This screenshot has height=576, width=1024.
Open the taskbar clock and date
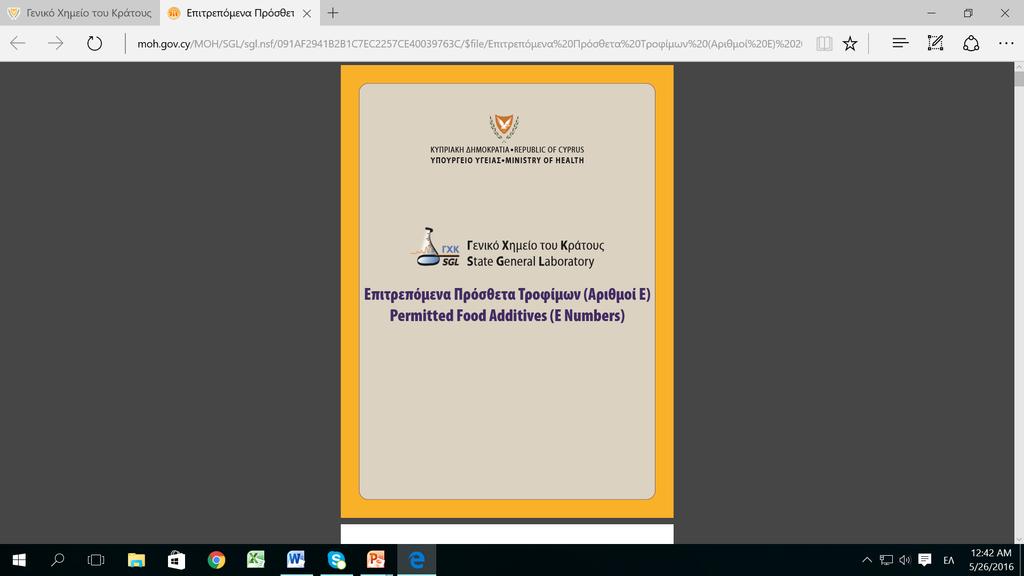[x=991, y=560]
